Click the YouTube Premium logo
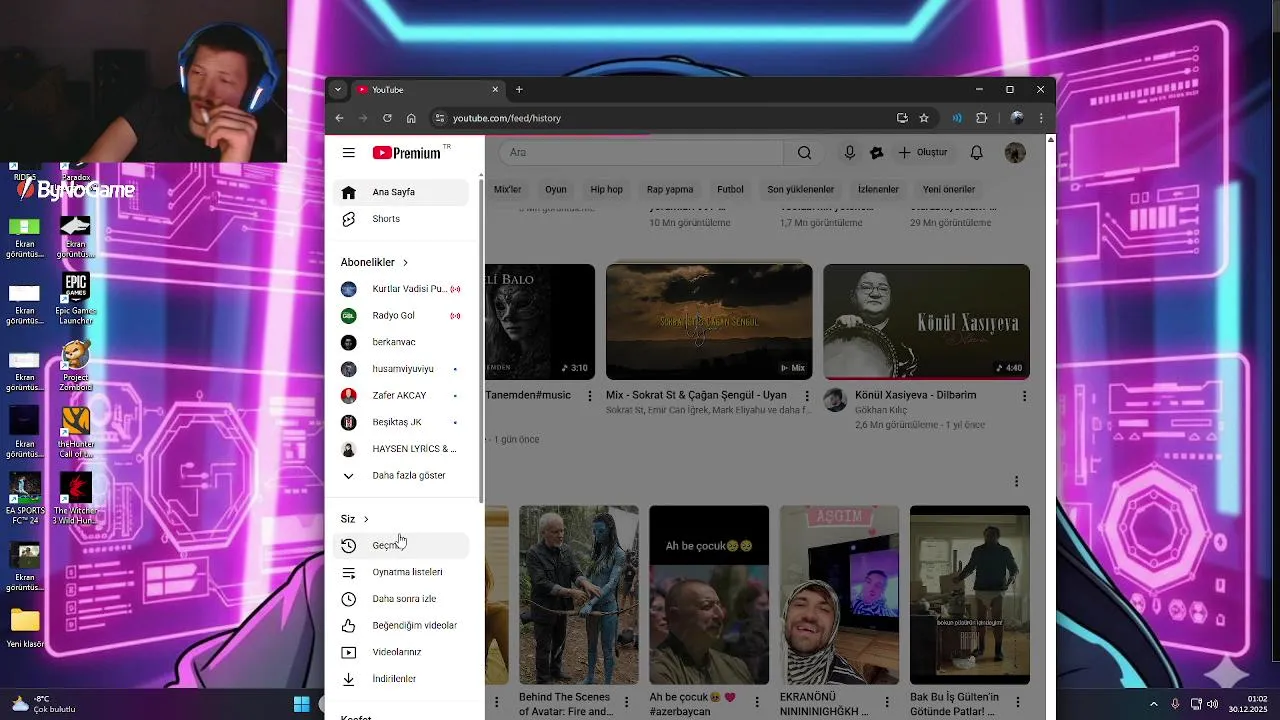 click(x=407, y=153)
